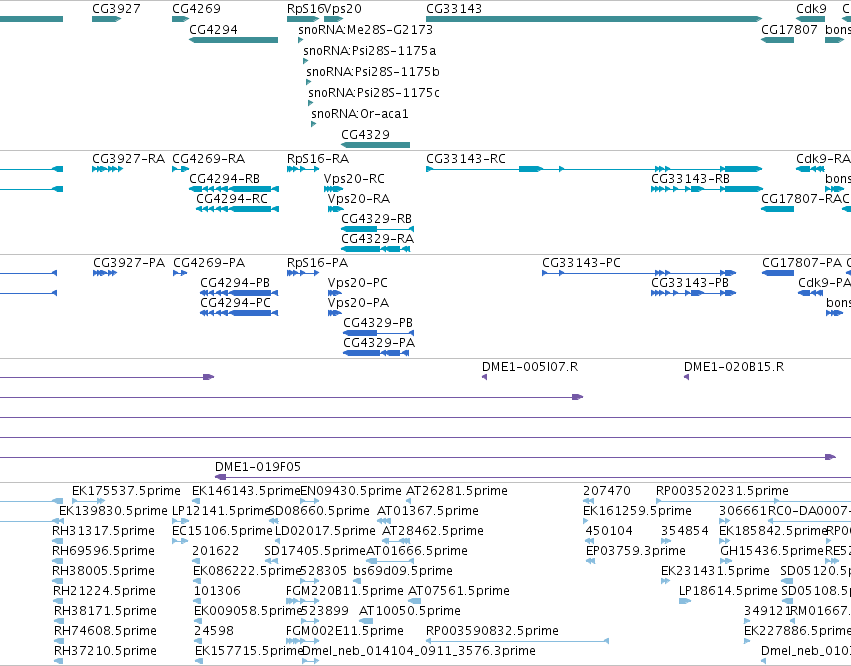Viewport: 851px width, 666px height.
Task: Select the CG4269-PA protein label
Action: click(209, 263)
